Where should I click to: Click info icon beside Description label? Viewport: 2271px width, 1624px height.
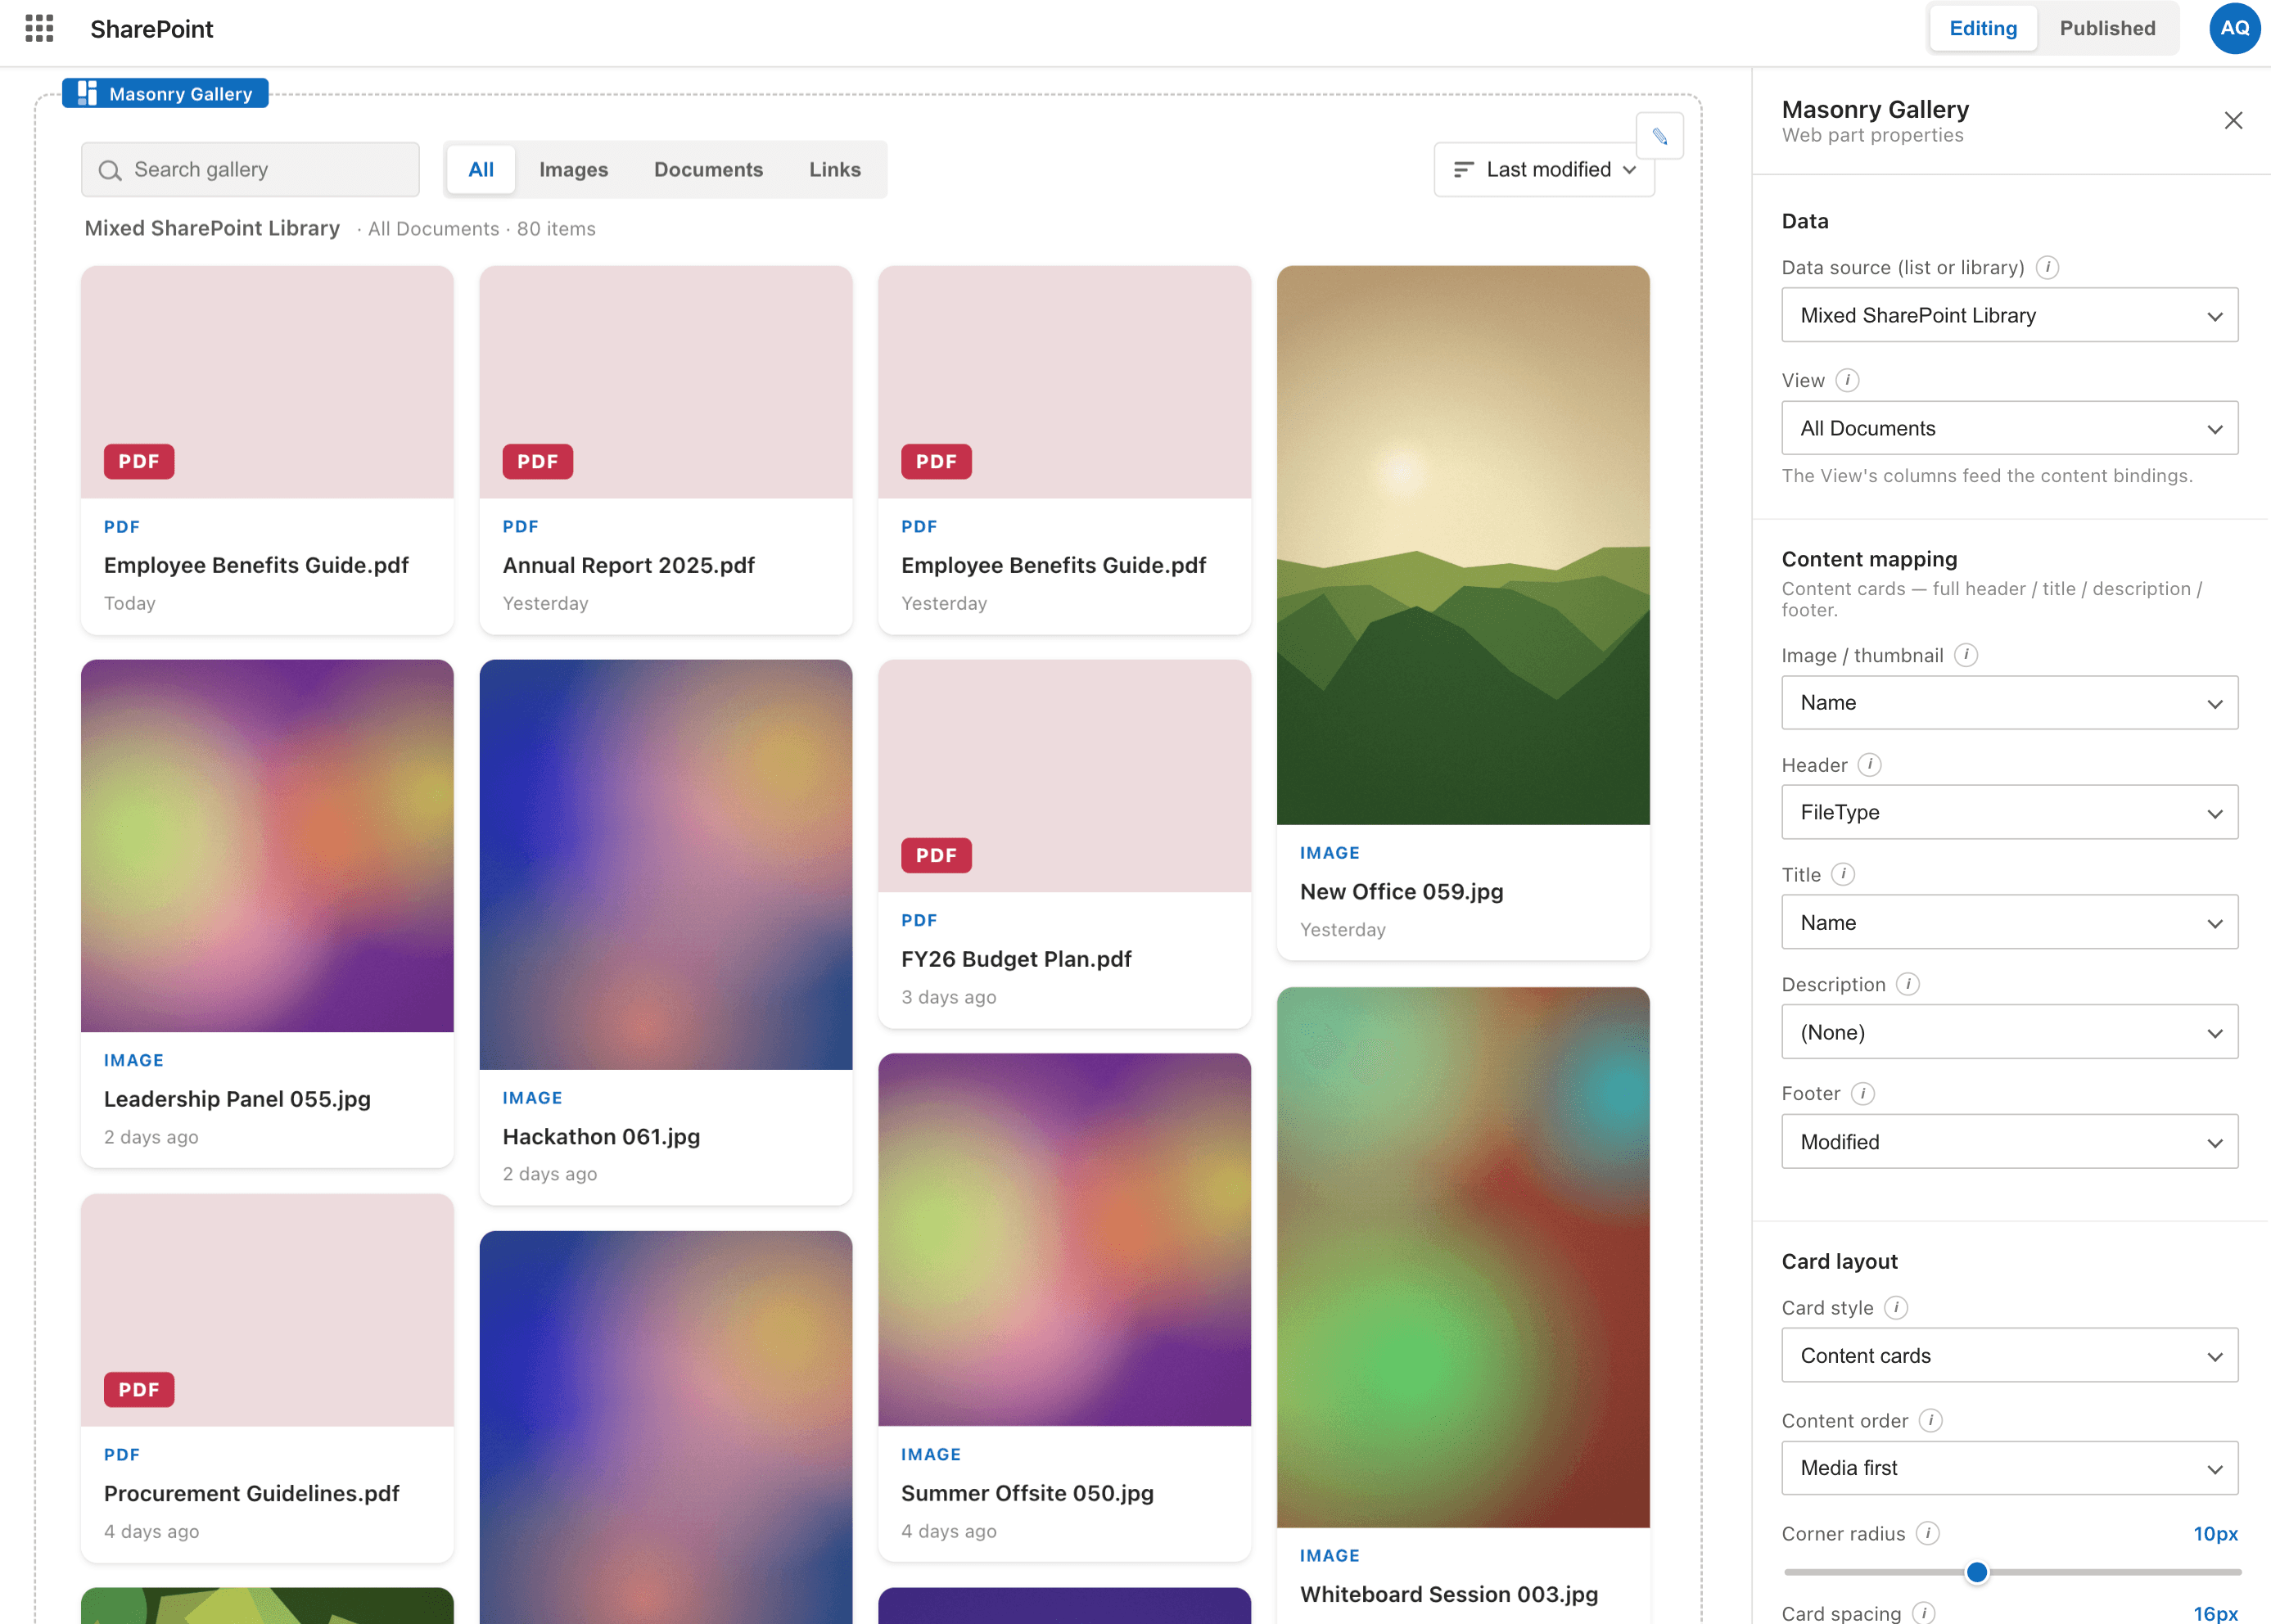(x=1908, y=984)
